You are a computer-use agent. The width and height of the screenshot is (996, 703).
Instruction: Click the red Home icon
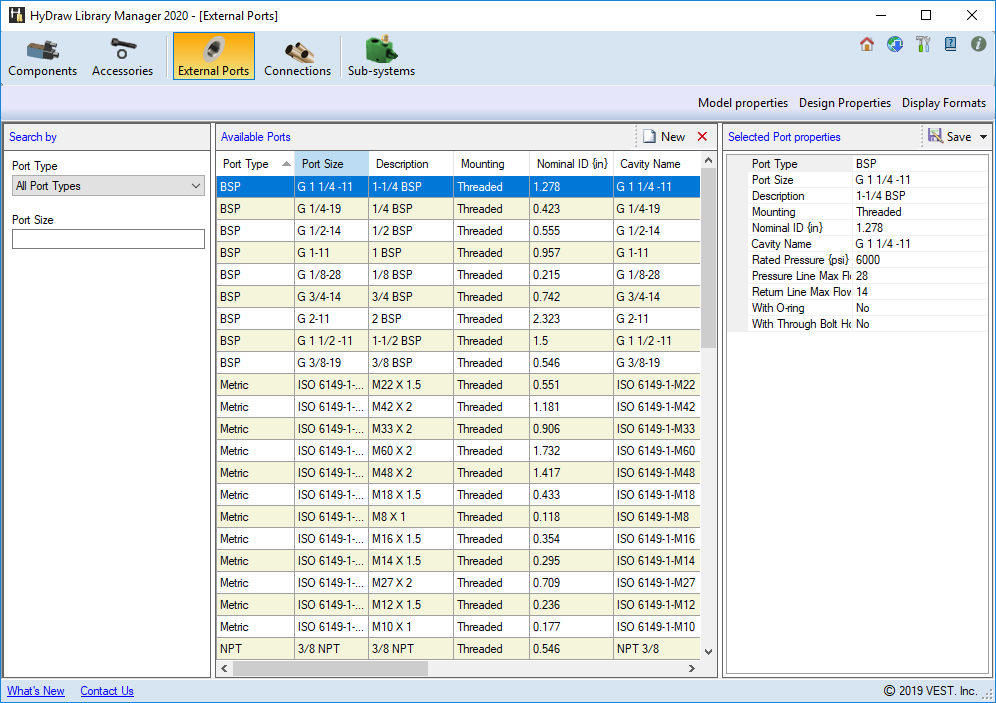tap(867, 44)
